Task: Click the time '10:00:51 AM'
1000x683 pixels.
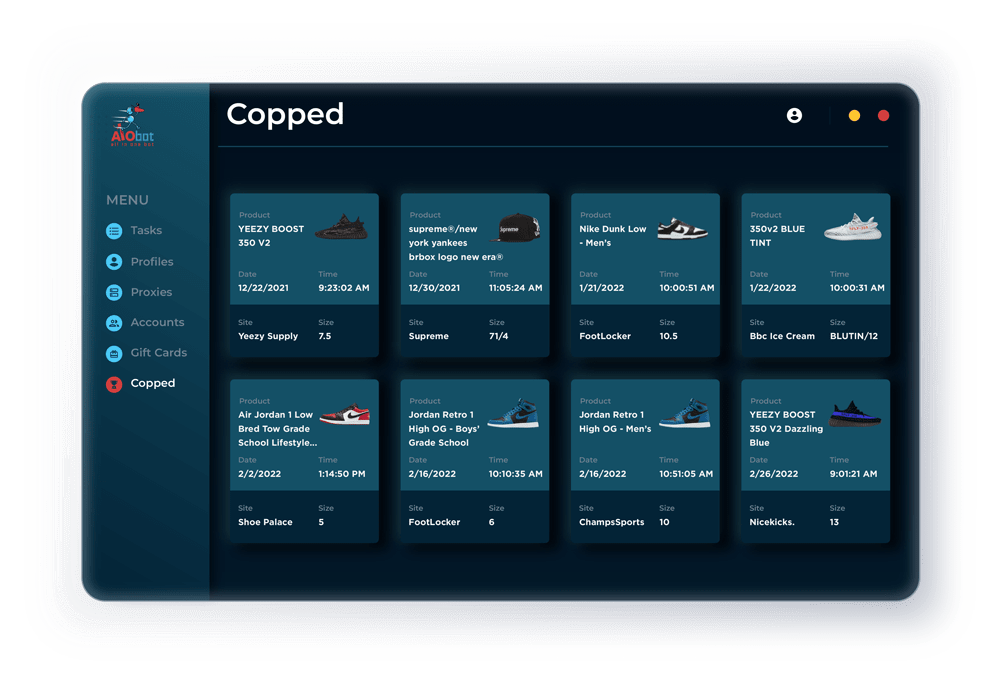Action: click(687, 288)
